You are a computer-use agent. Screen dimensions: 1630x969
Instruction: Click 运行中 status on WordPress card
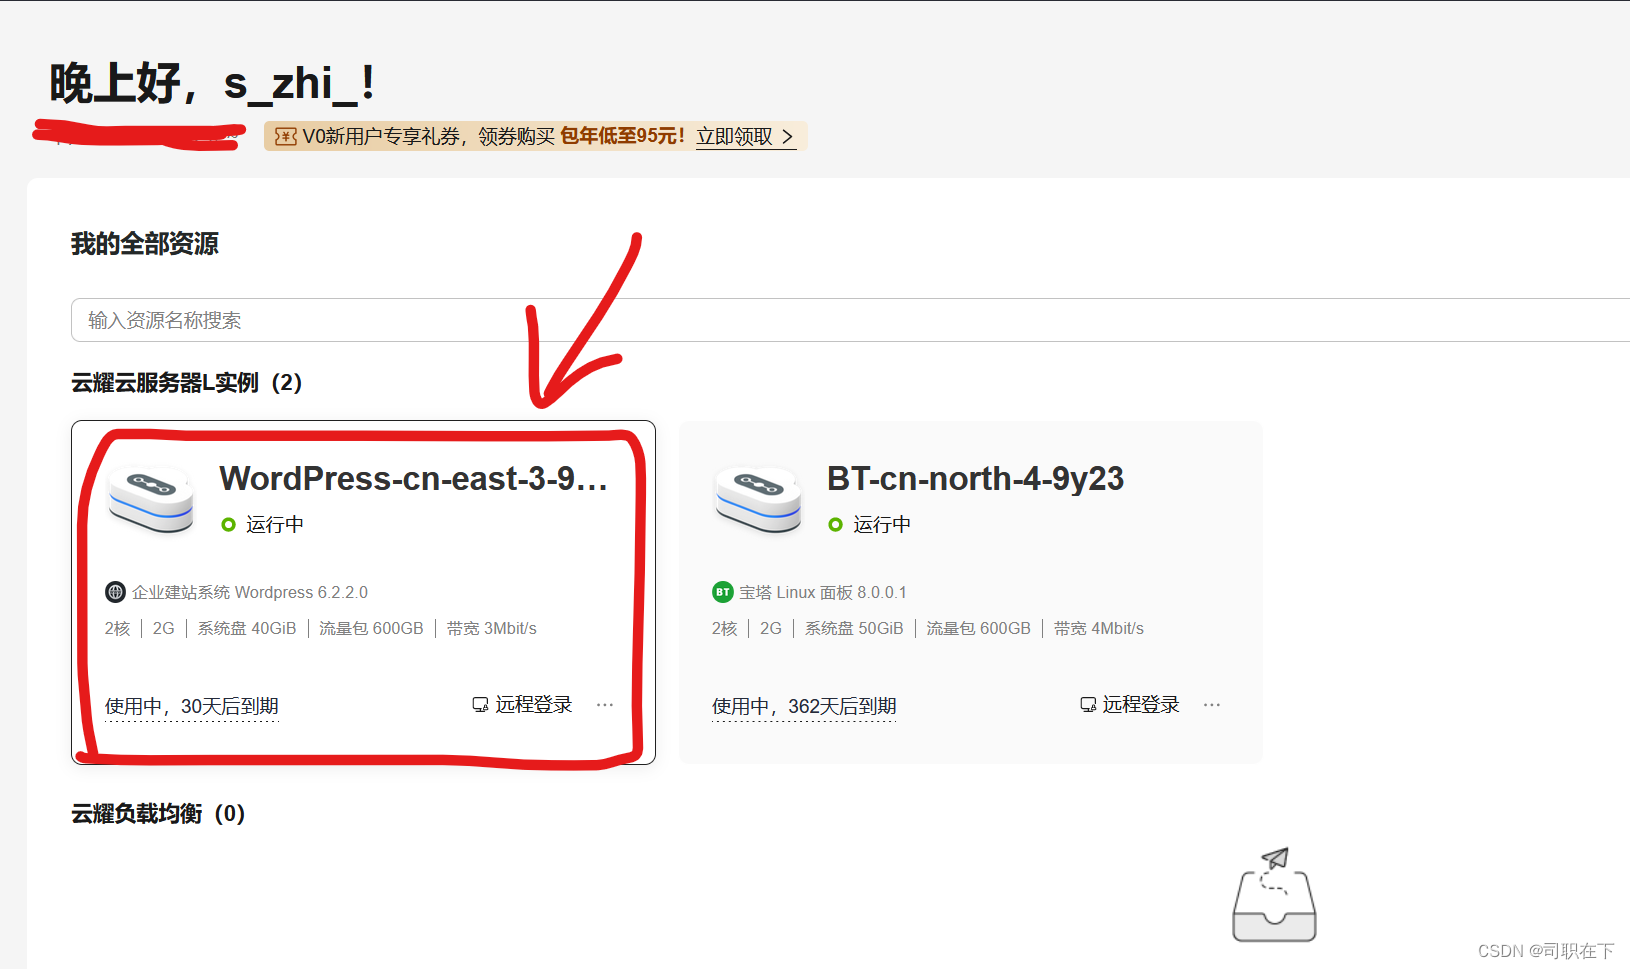pos(275,525)
